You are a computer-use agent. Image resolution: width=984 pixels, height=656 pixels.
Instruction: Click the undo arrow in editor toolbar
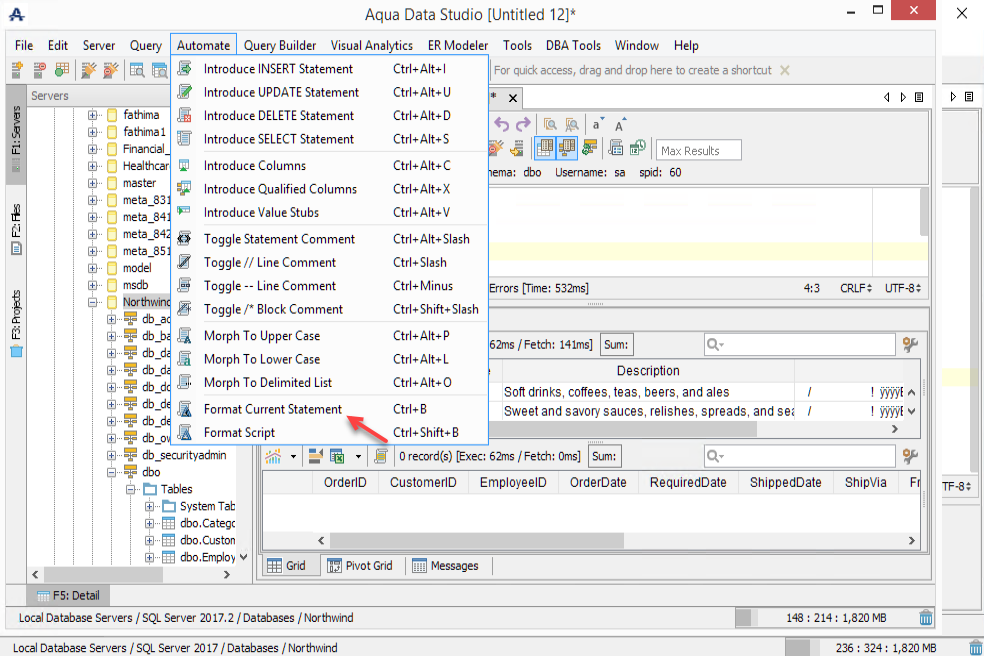point(501,124)
